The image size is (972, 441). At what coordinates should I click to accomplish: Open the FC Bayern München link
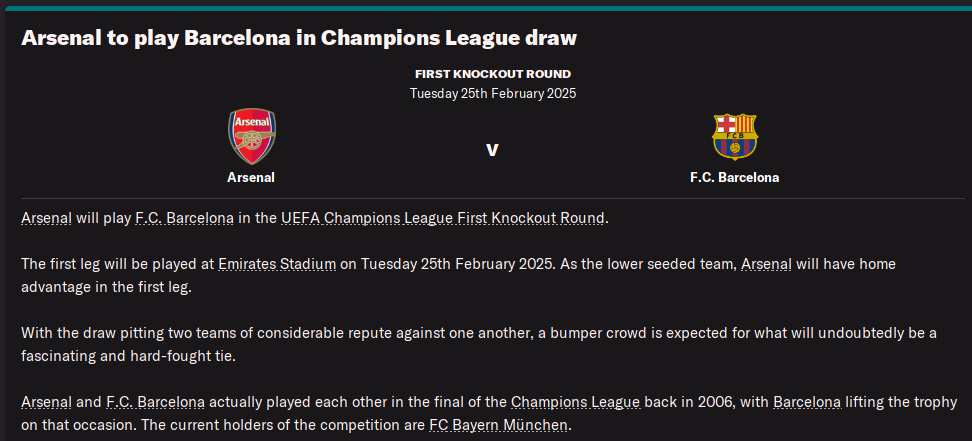pos(497,425)
